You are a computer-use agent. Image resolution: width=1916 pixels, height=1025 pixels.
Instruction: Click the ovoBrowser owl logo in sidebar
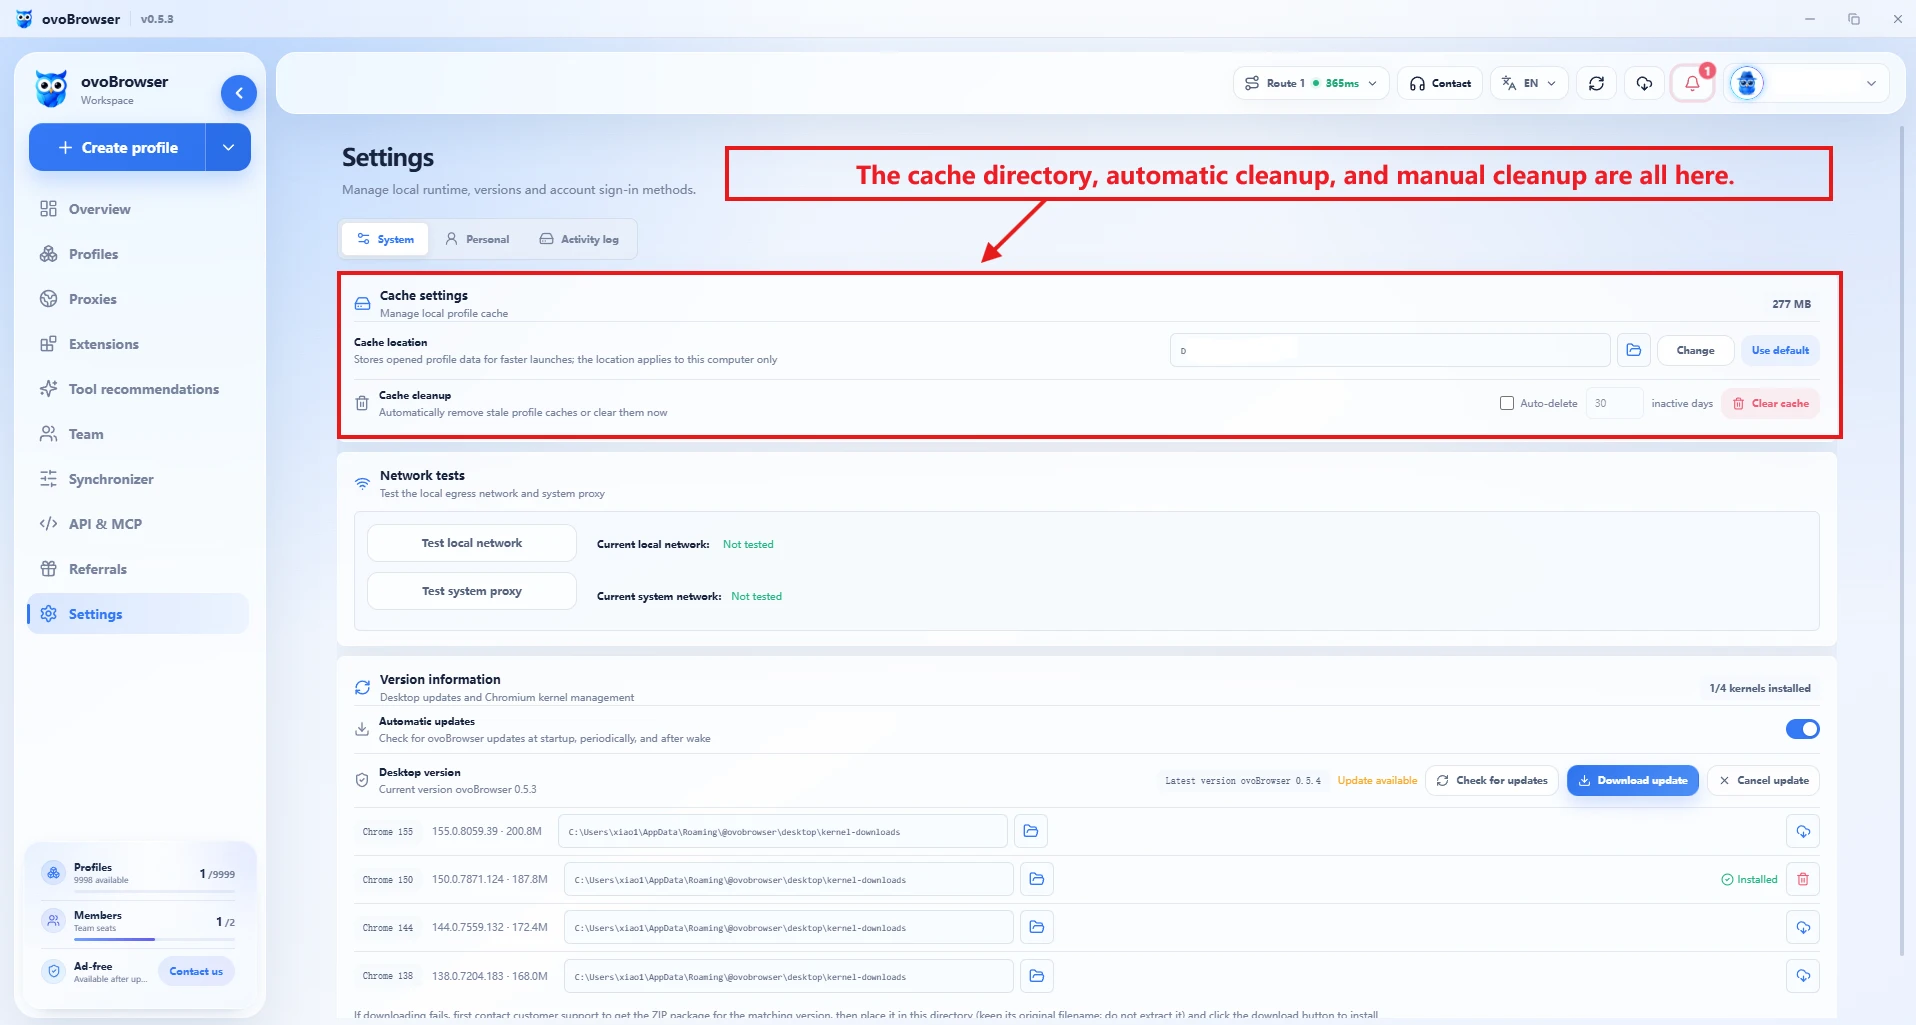coord(51,89)
